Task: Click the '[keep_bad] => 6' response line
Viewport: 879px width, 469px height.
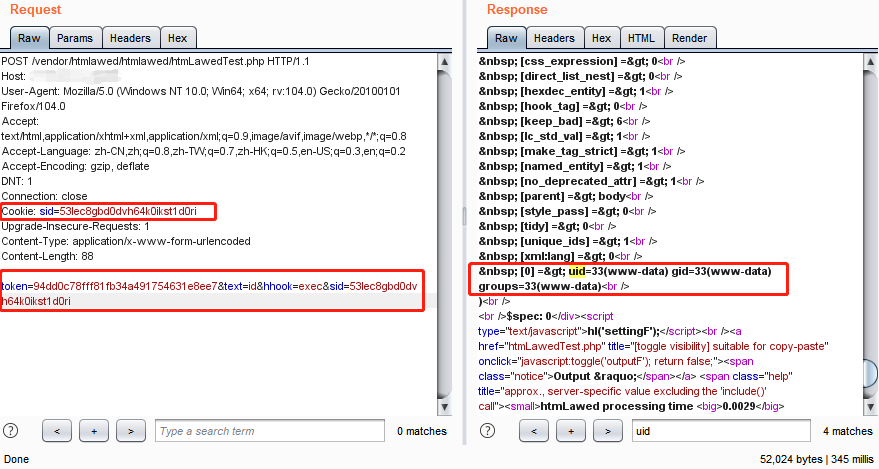Action: [x=565, y=121]
